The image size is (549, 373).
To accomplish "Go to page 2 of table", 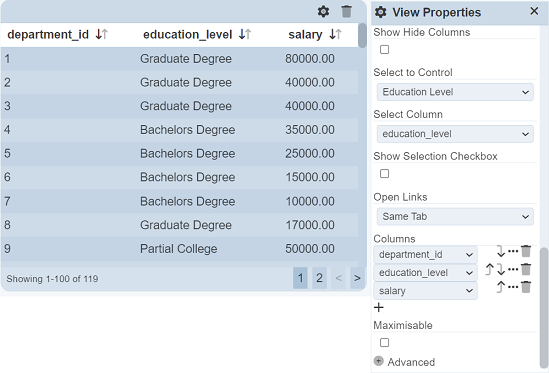I will (319, 278).
